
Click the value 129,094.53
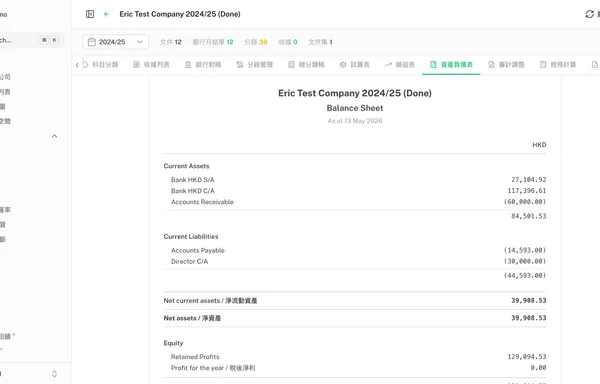point(527,357)
